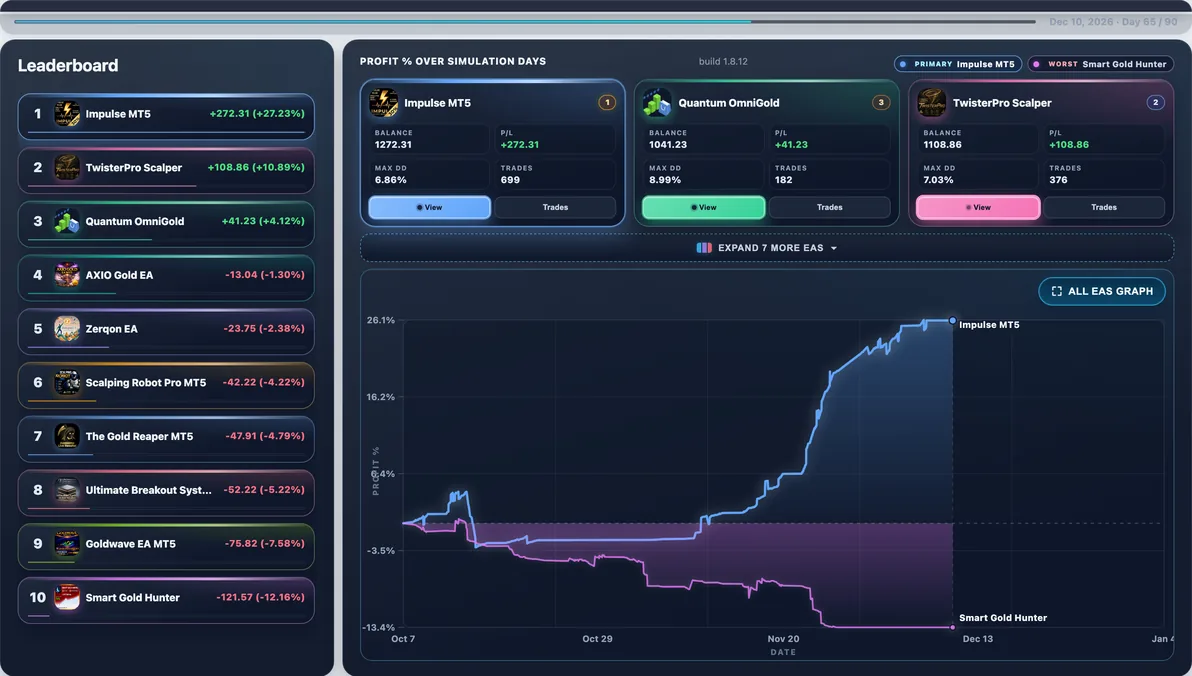Select the Goldwave EA MT5 row

point(166,547)
